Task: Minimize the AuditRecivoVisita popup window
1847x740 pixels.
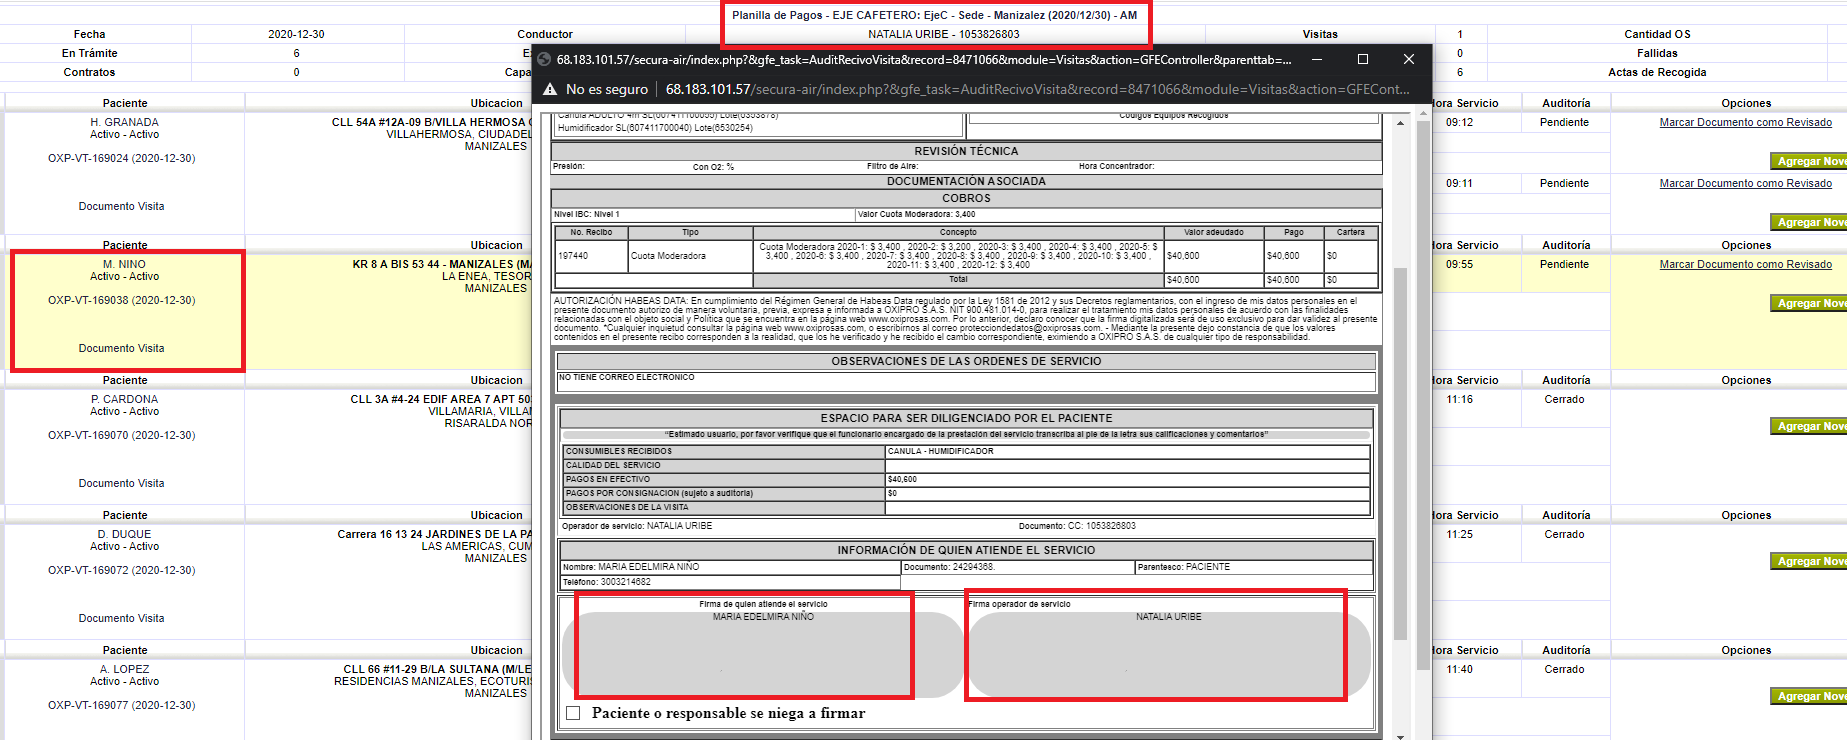Action: [1317, 59]
